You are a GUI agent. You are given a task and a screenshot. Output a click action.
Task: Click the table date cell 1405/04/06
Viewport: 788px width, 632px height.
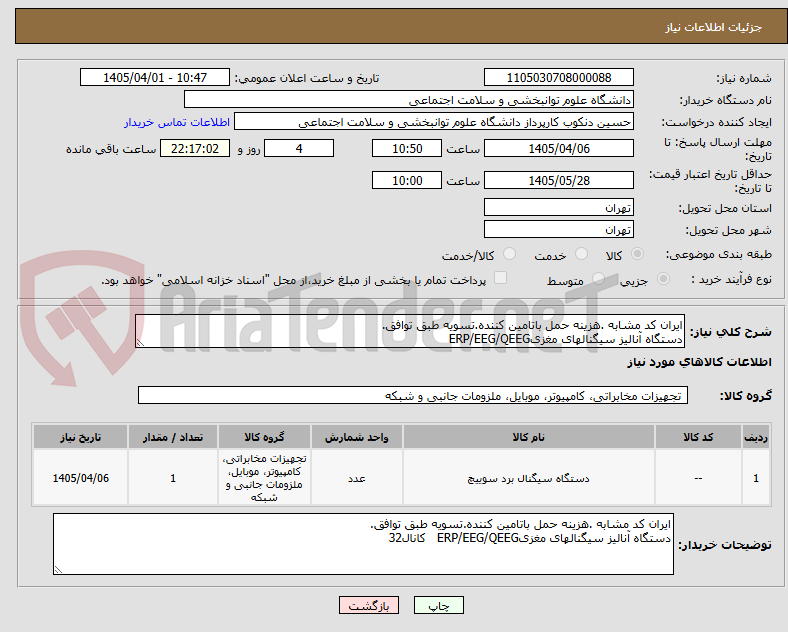(80, 478)
